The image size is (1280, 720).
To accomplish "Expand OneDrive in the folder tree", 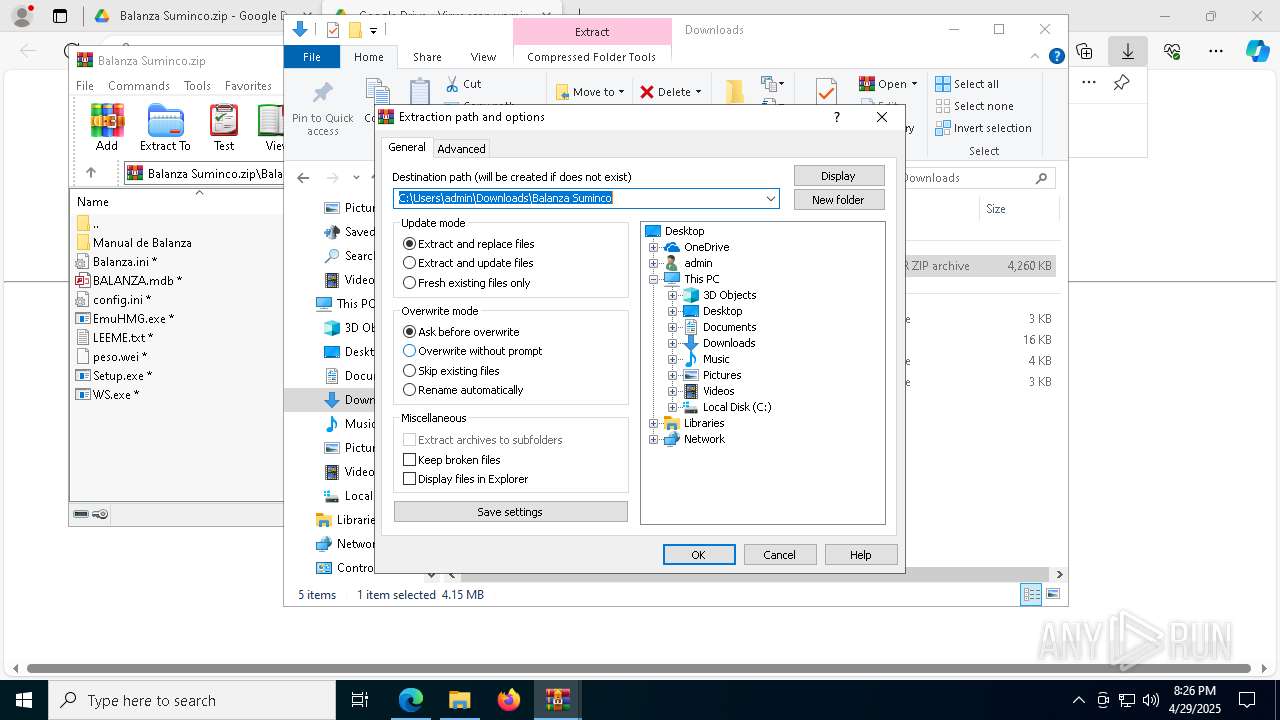I will [x=654, y=247].
